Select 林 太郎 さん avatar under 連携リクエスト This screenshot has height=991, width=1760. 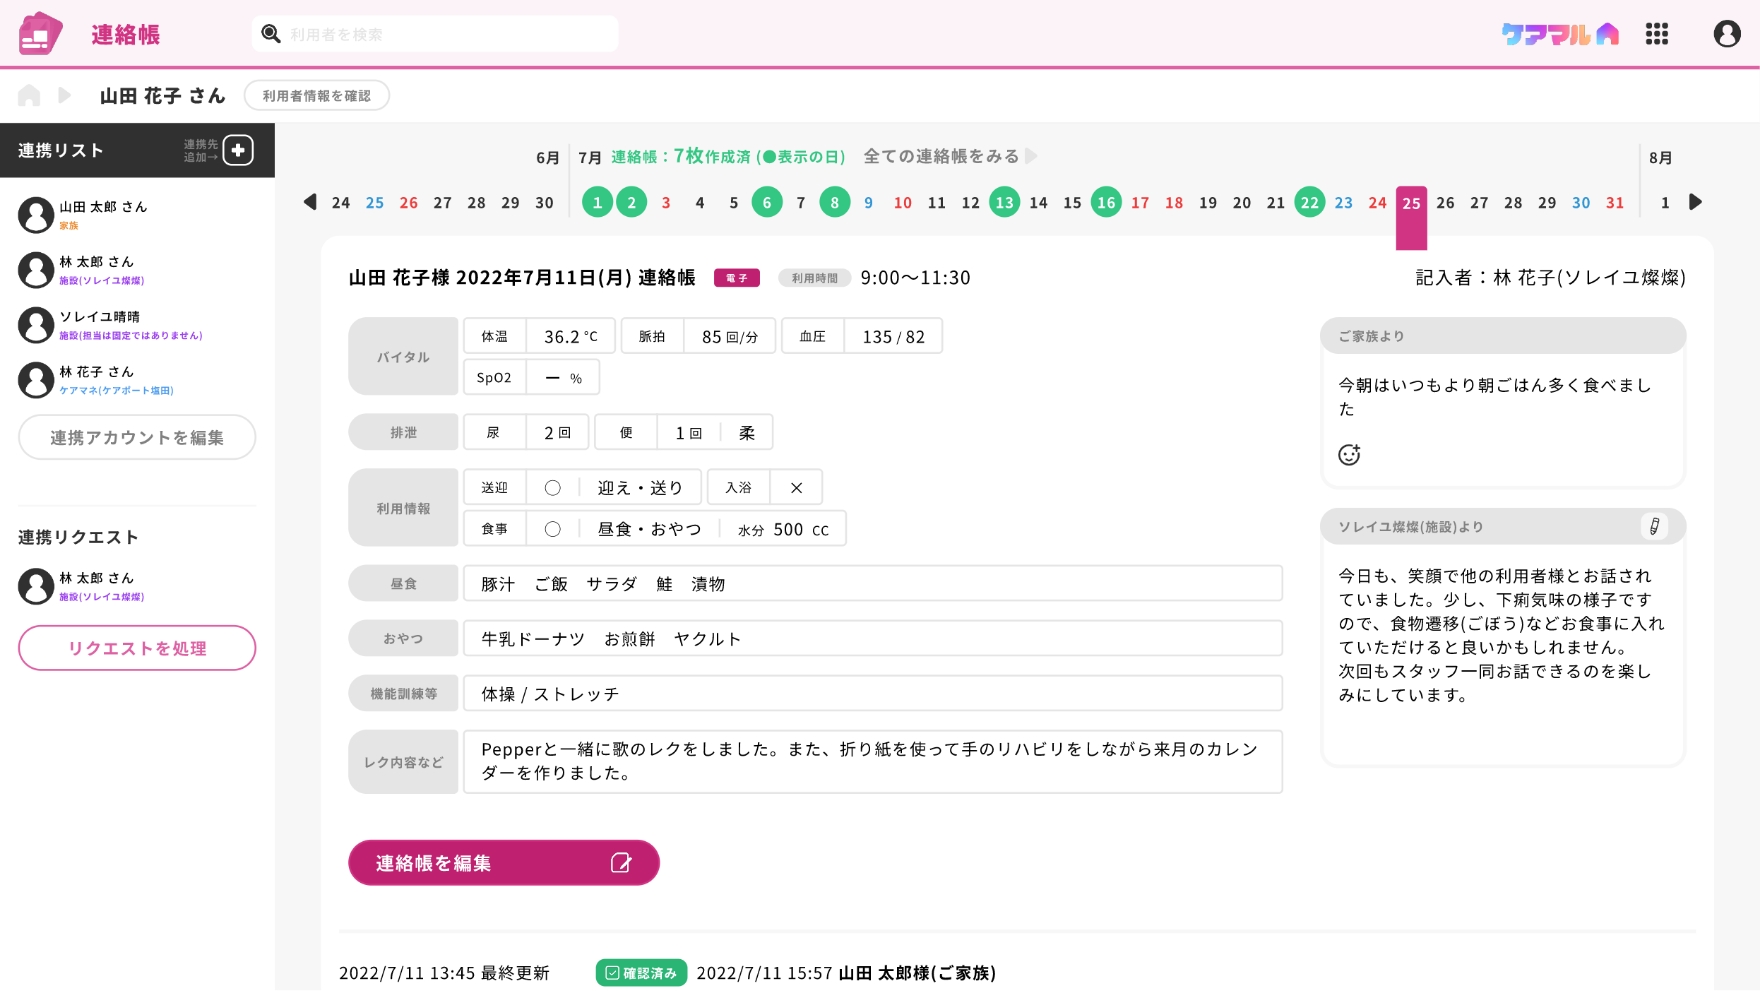pos(36,586)
